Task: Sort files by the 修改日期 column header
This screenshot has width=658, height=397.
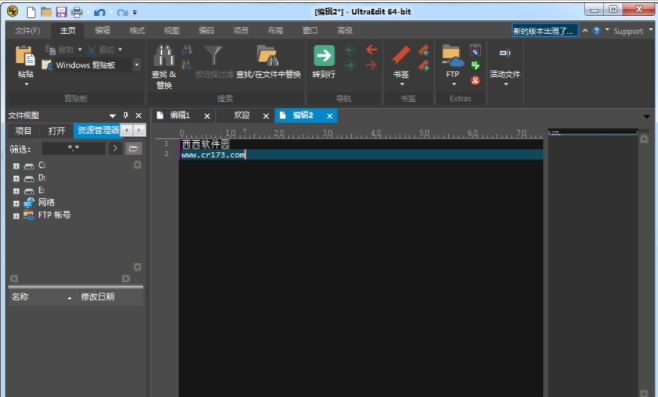Action: (110, 297)
